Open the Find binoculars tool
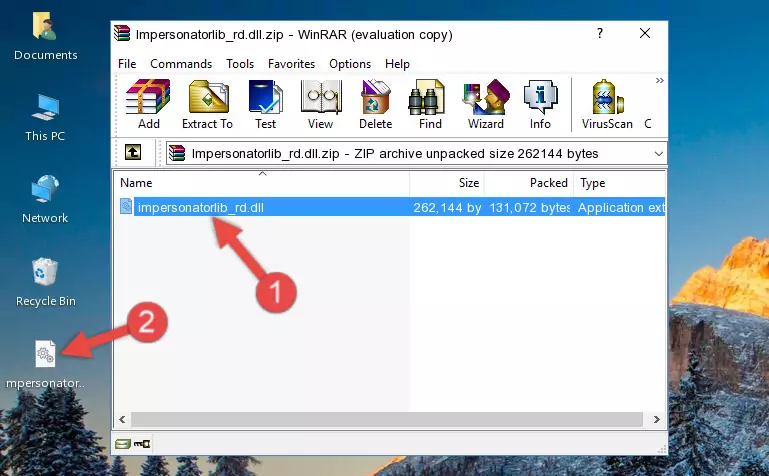Screen dimensions: 769x476 430,104
